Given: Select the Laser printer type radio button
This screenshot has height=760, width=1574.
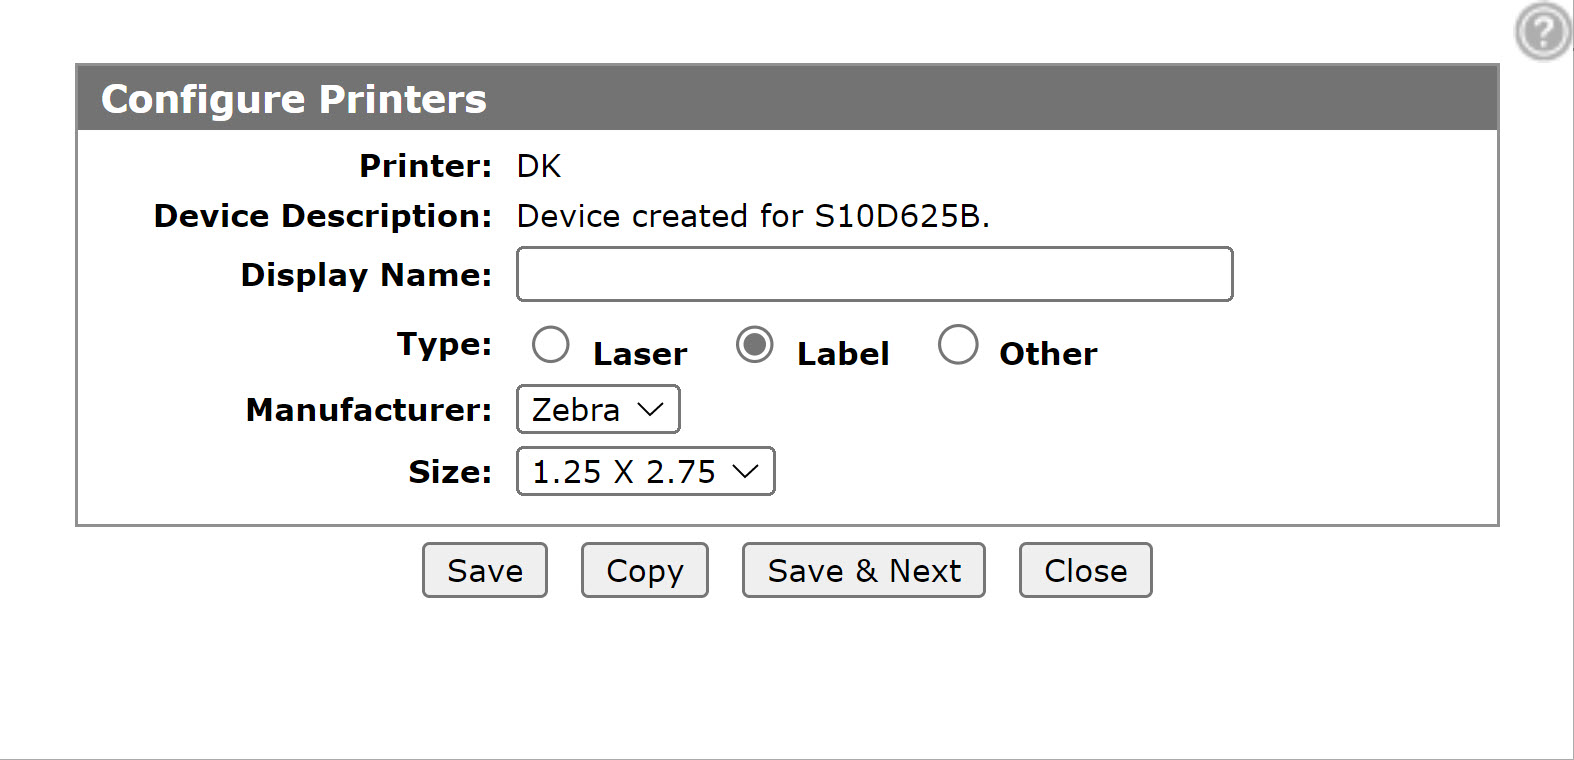Looking at the screenshot, I should coord(550,345).
